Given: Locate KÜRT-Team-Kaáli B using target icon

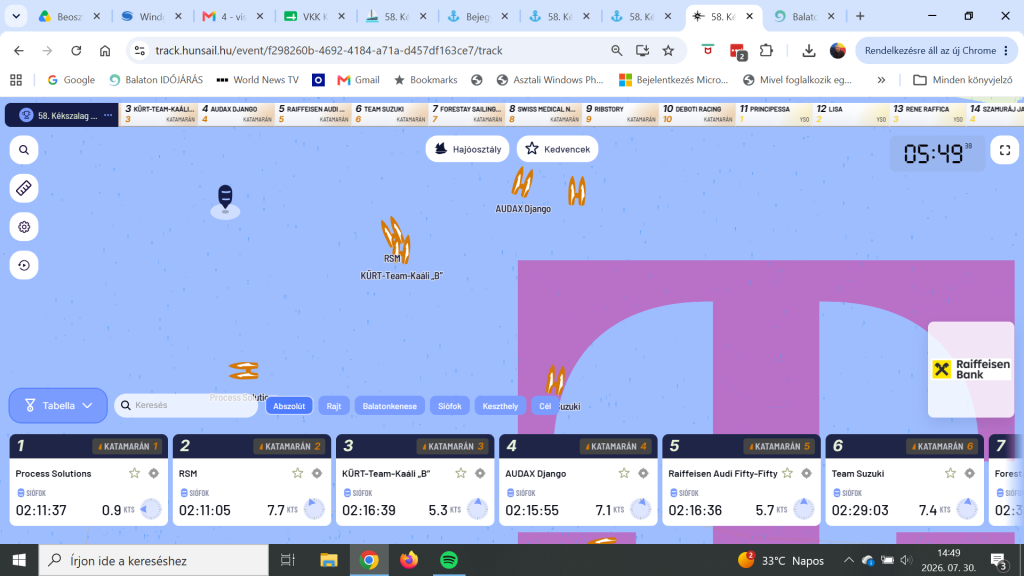Looking at the screenshot, I should pos(480,473).
